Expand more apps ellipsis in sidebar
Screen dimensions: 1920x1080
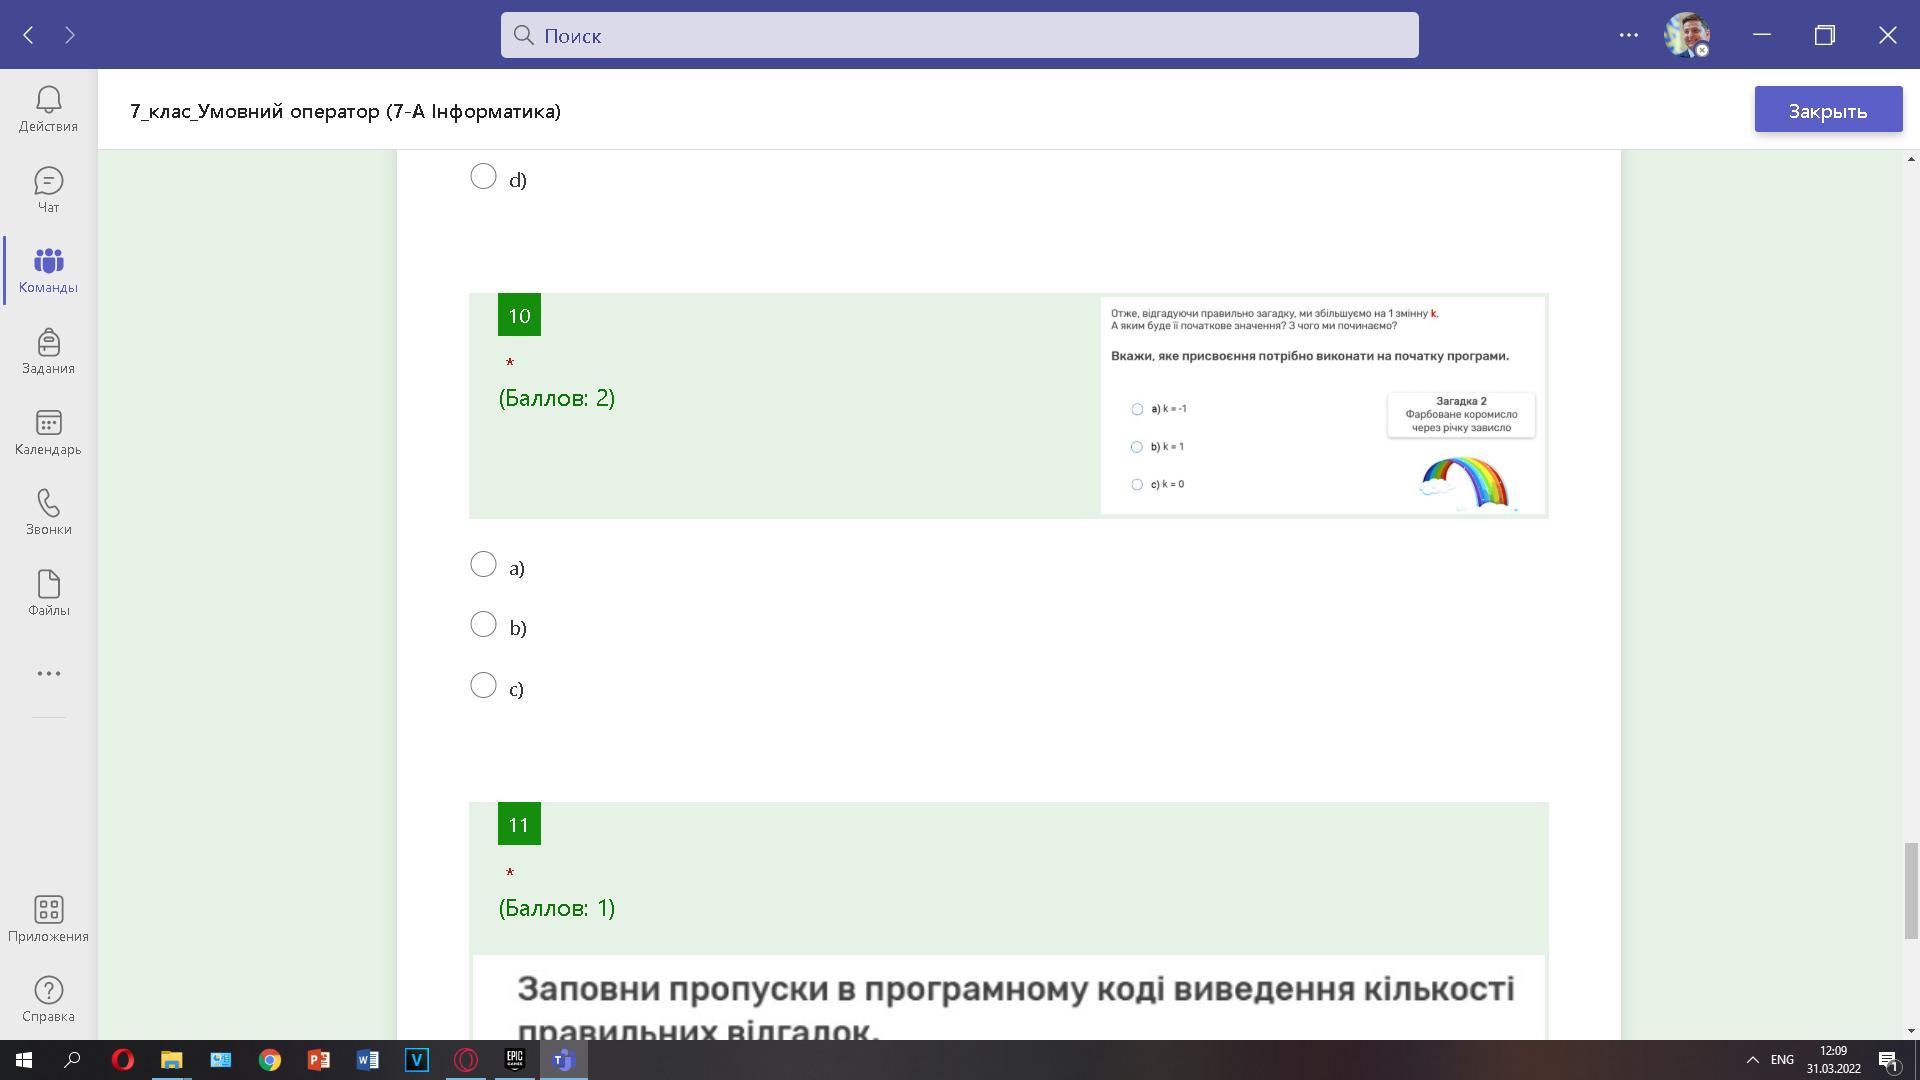click(48, 674)
